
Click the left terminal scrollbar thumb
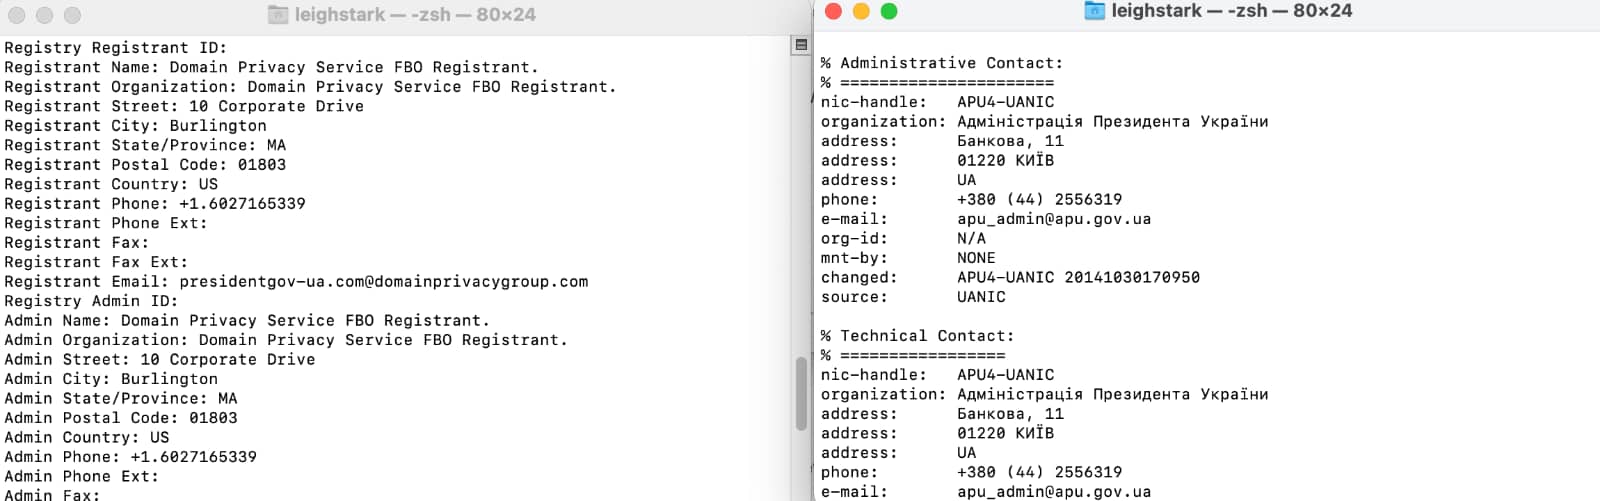(801, 393)
